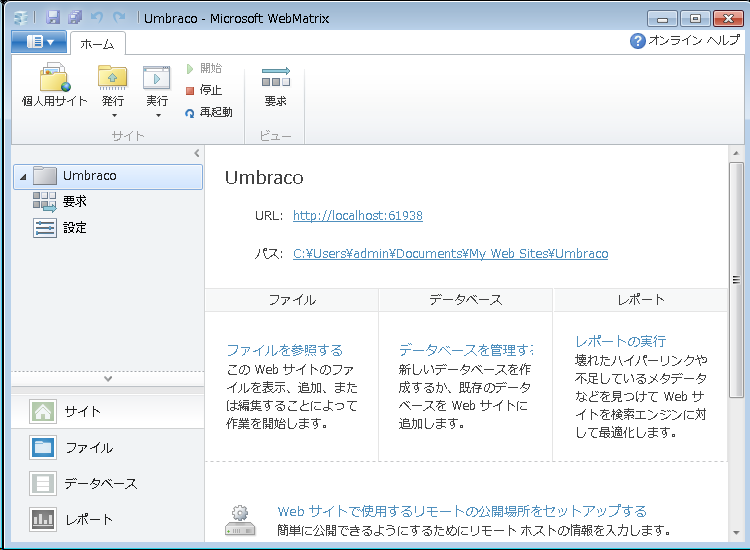Click the scrollbar down arrow
Screen dimensions: 750x550
pos(736,533)
